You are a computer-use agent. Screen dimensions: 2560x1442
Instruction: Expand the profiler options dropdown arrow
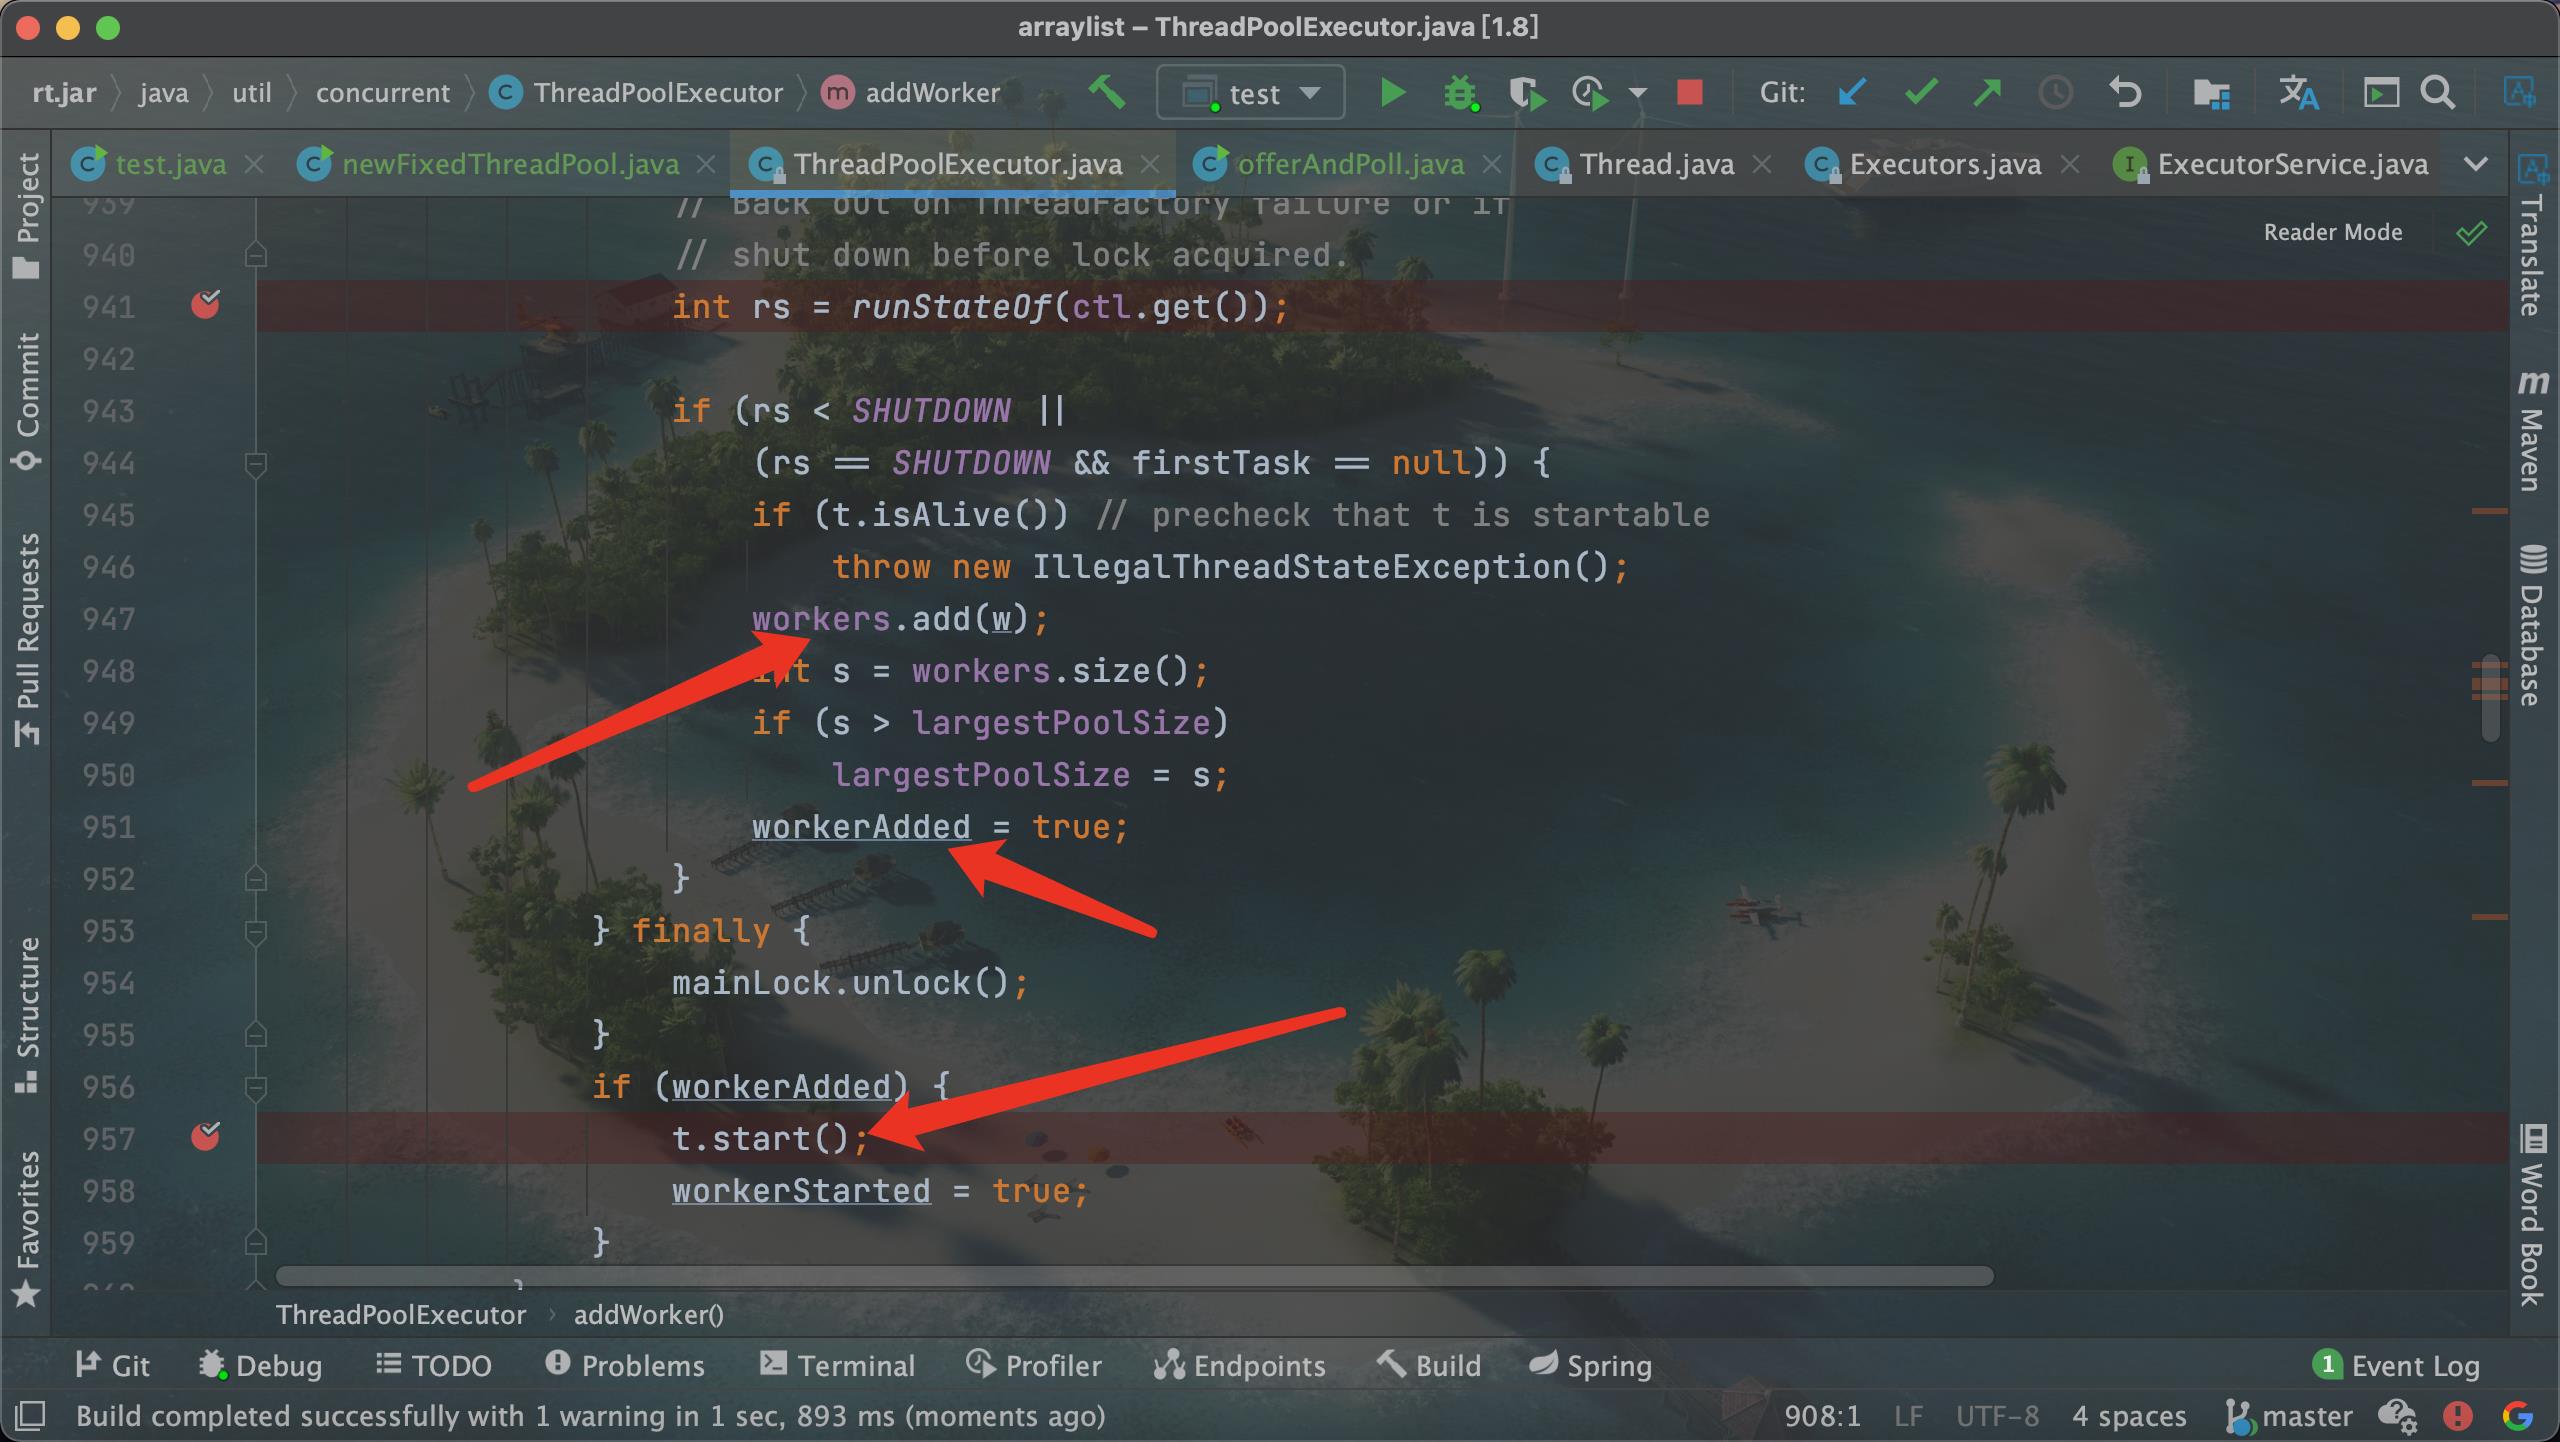(1637, 93)
